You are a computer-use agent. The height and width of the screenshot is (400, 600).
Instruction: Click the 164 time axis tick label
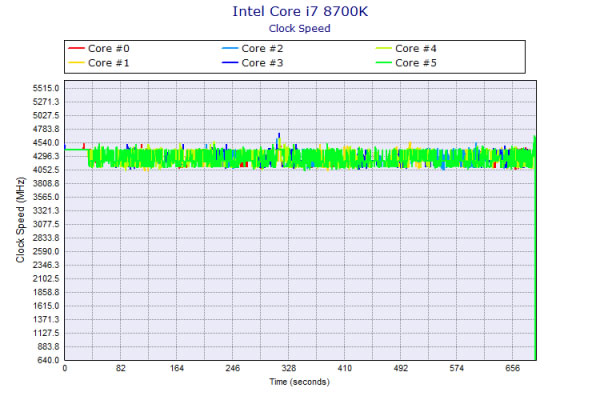tap(177, 368)
